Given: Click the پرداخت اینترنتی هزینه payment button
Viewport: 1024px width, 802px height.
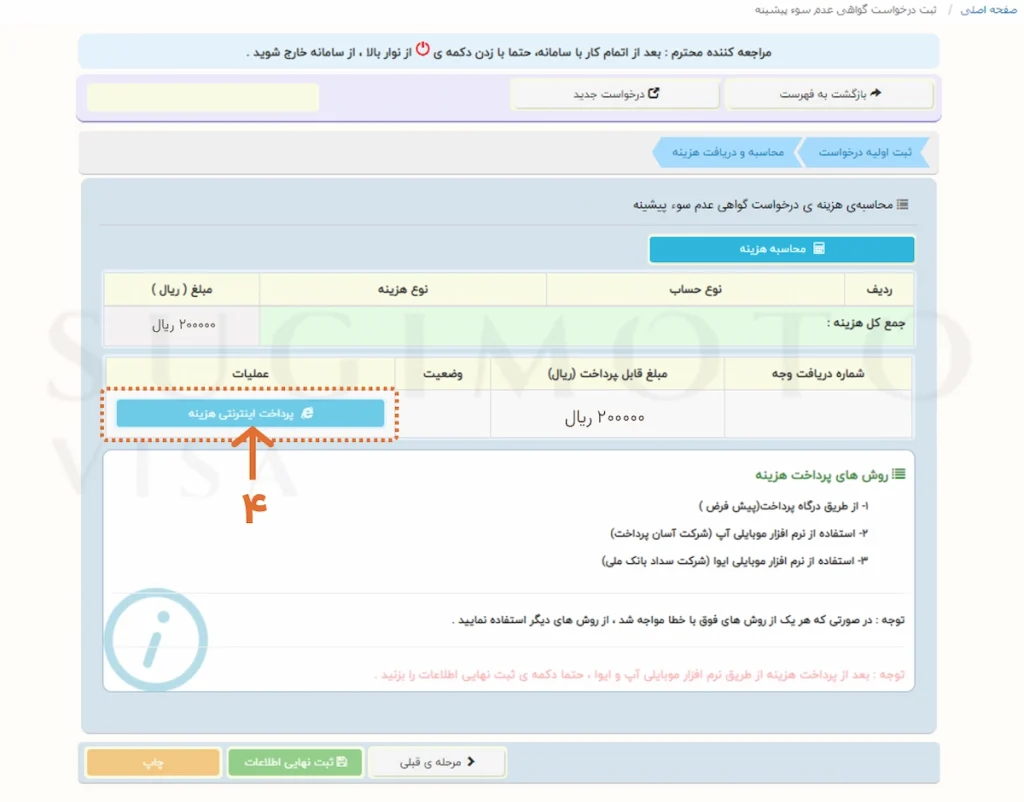Looking at the screenshot, I should point(250,413).
